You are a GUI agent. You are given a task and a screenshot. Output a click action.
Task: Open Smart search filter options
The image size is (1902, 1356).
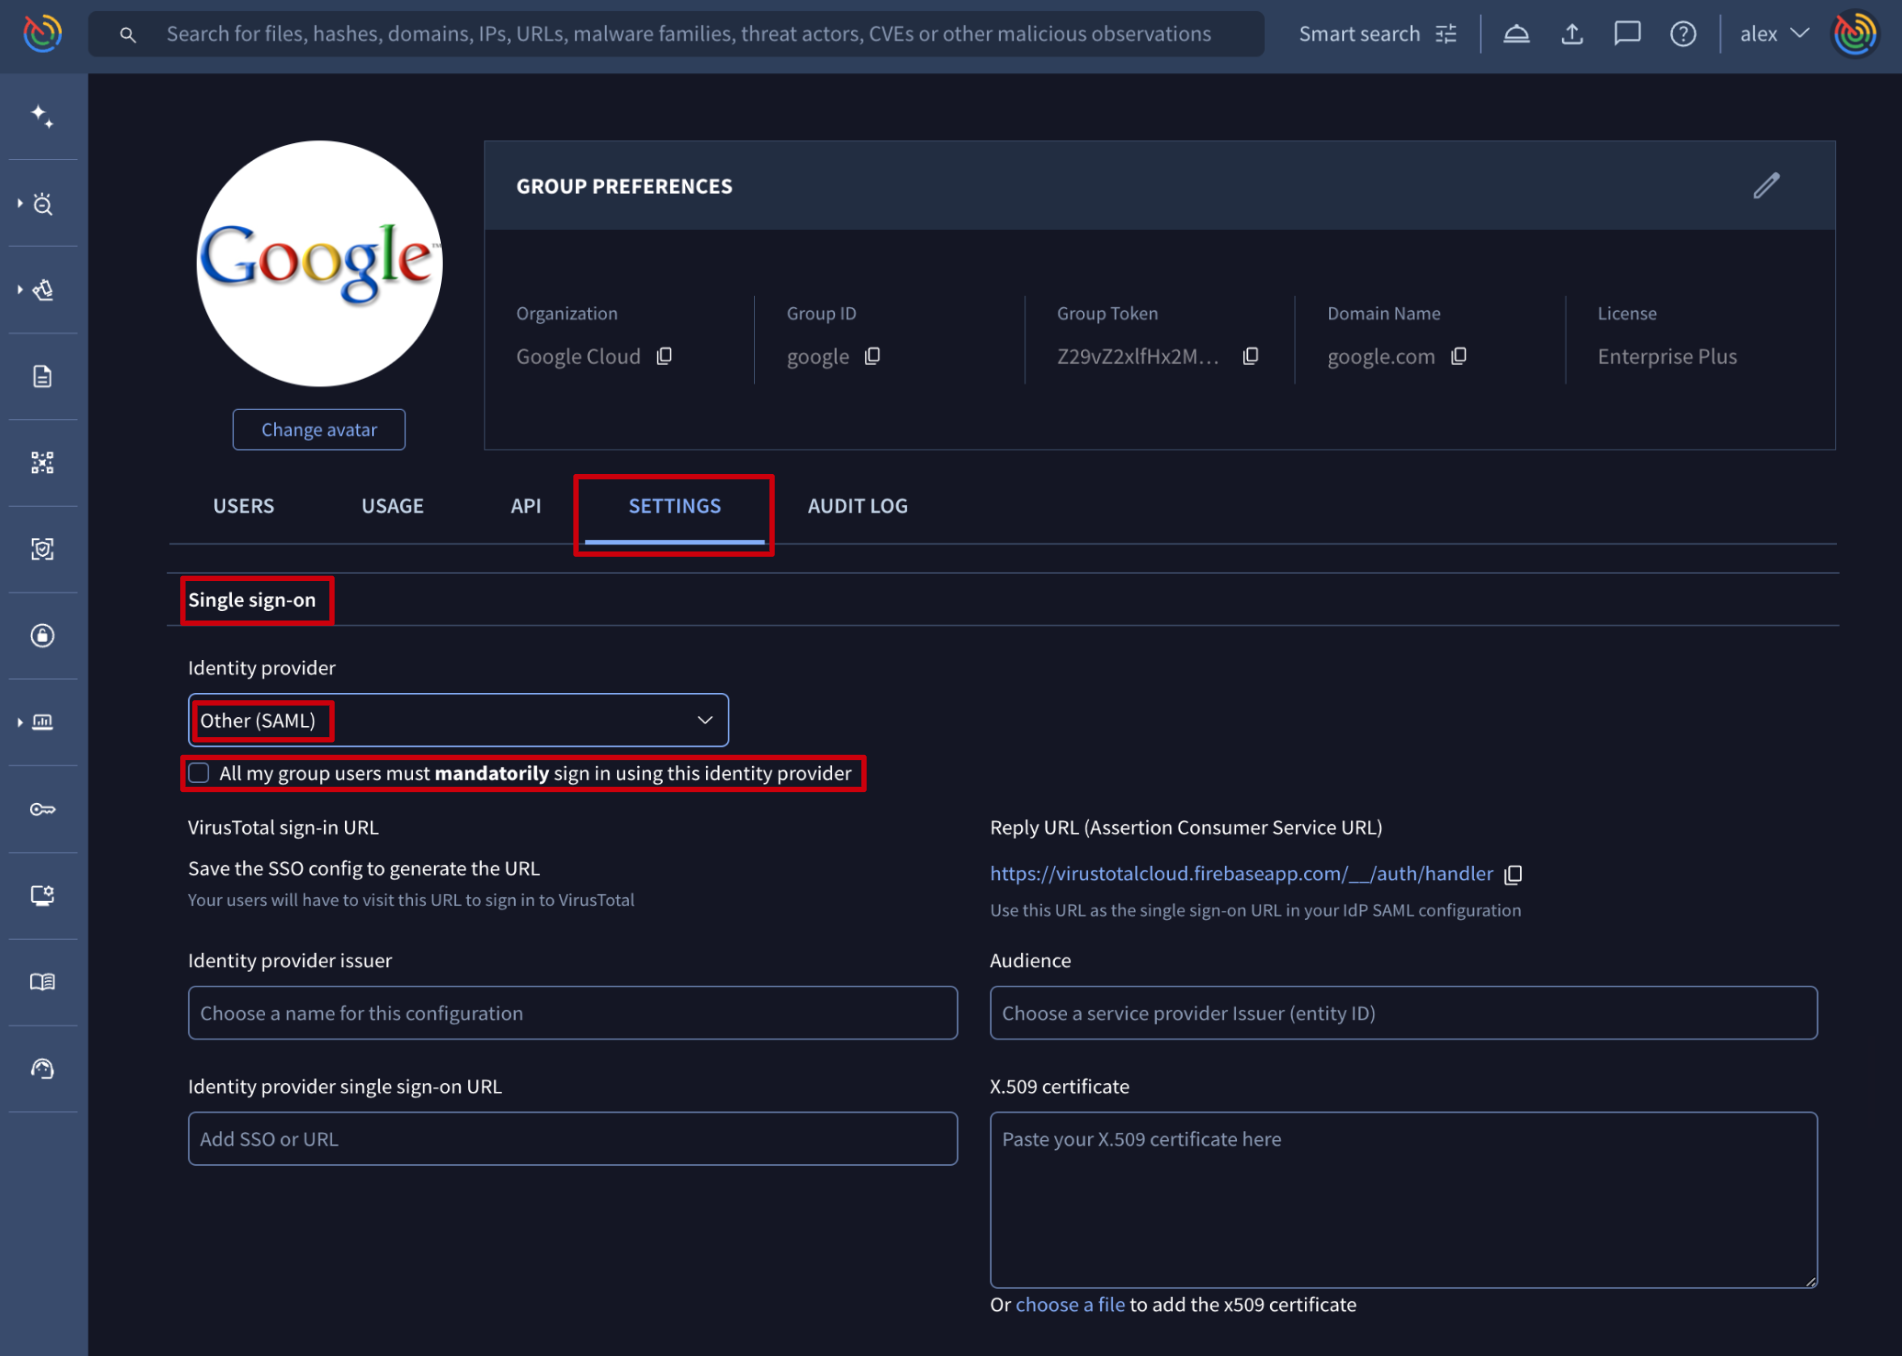click(x=1446, y=34)
